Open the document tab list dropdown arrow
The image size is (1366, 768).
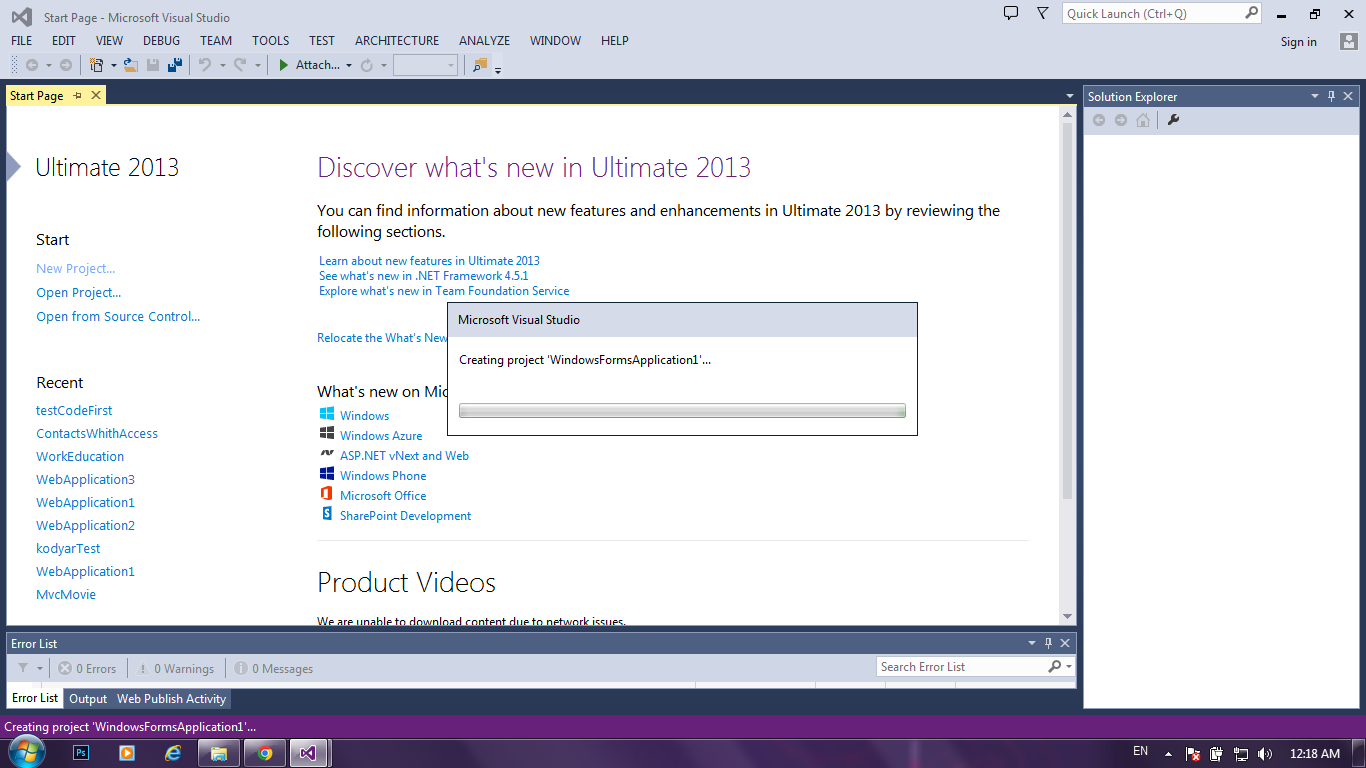(x=1069, y=96)
